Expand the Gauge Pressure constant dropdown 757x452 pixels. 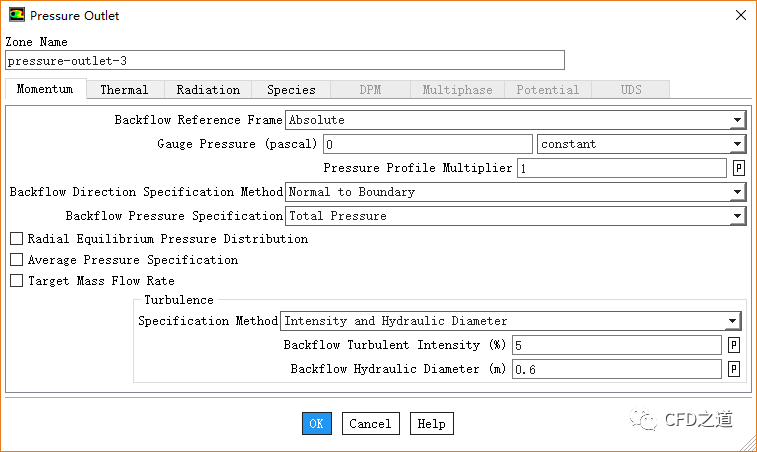tap(641, 144)
